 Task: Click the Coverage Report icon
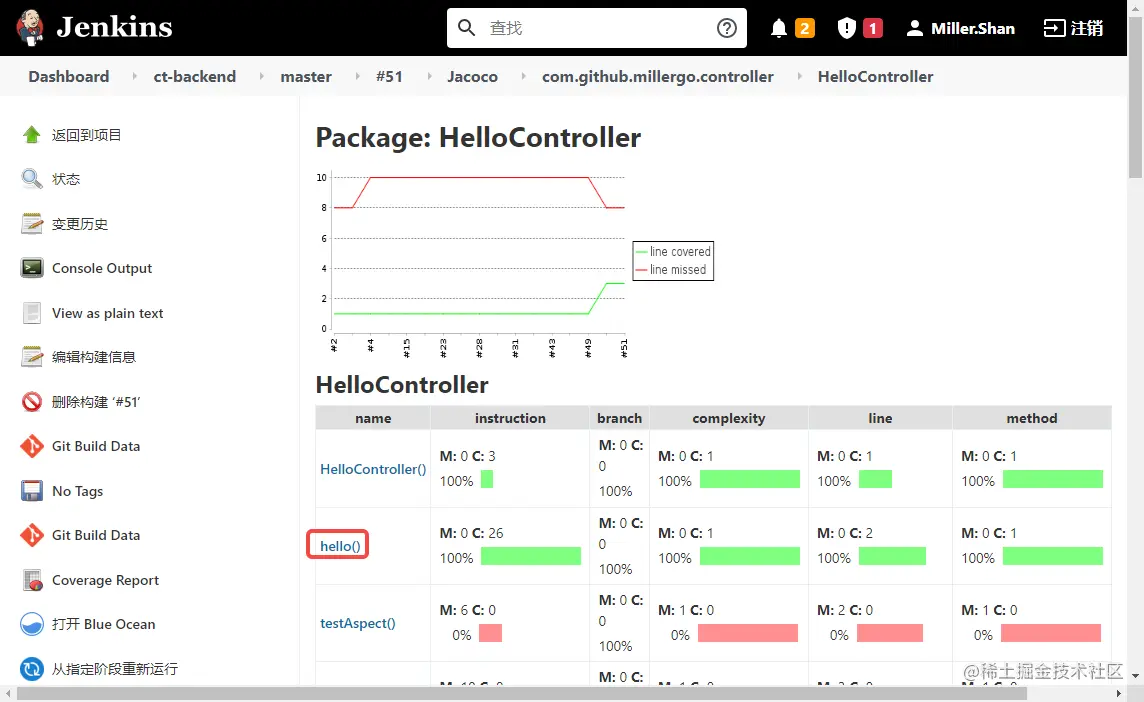click(32, 580)
